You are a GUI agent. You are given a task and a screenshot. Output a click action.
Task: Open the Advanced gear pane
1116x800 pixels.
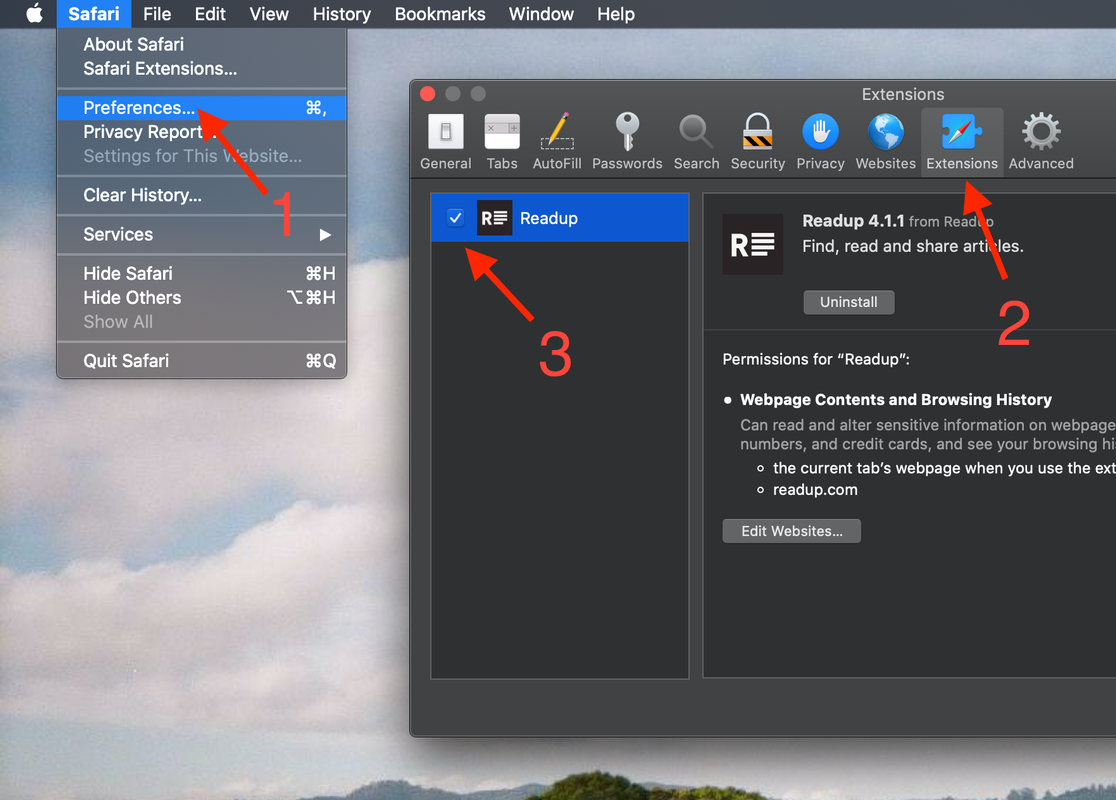1041,142
